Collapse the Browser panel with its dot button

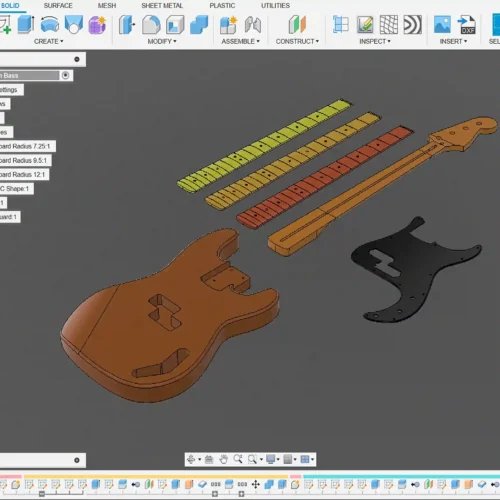[x=77, y=59]
